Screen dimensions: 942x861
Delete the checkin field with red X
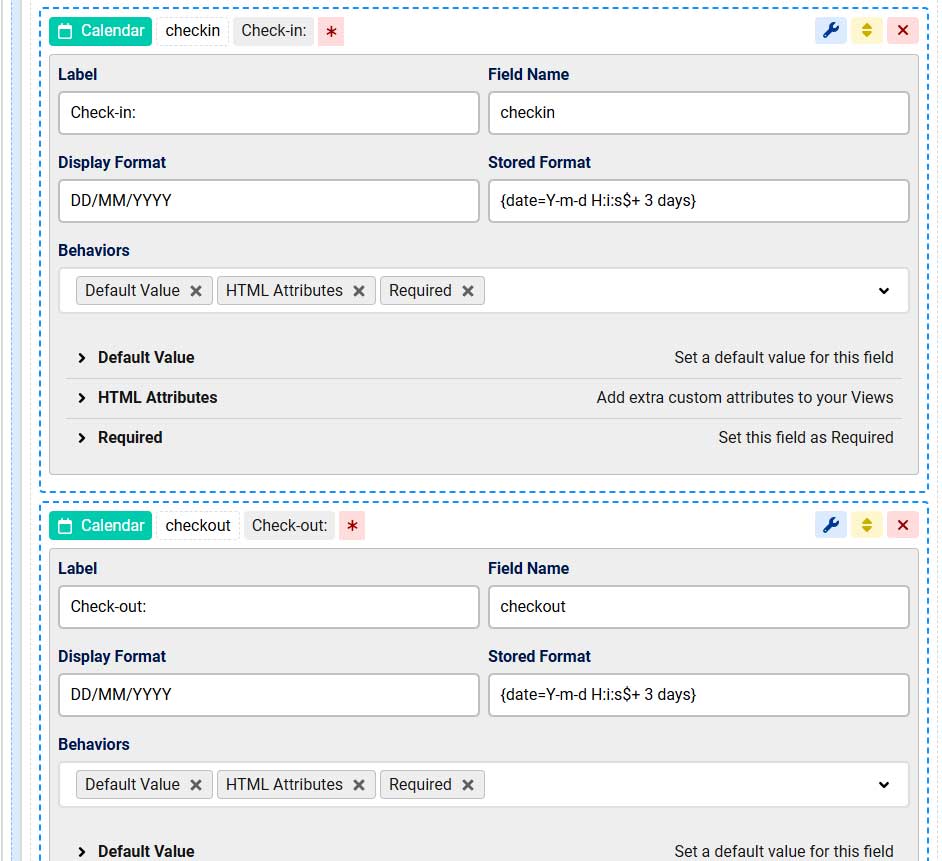pos(902,31)
